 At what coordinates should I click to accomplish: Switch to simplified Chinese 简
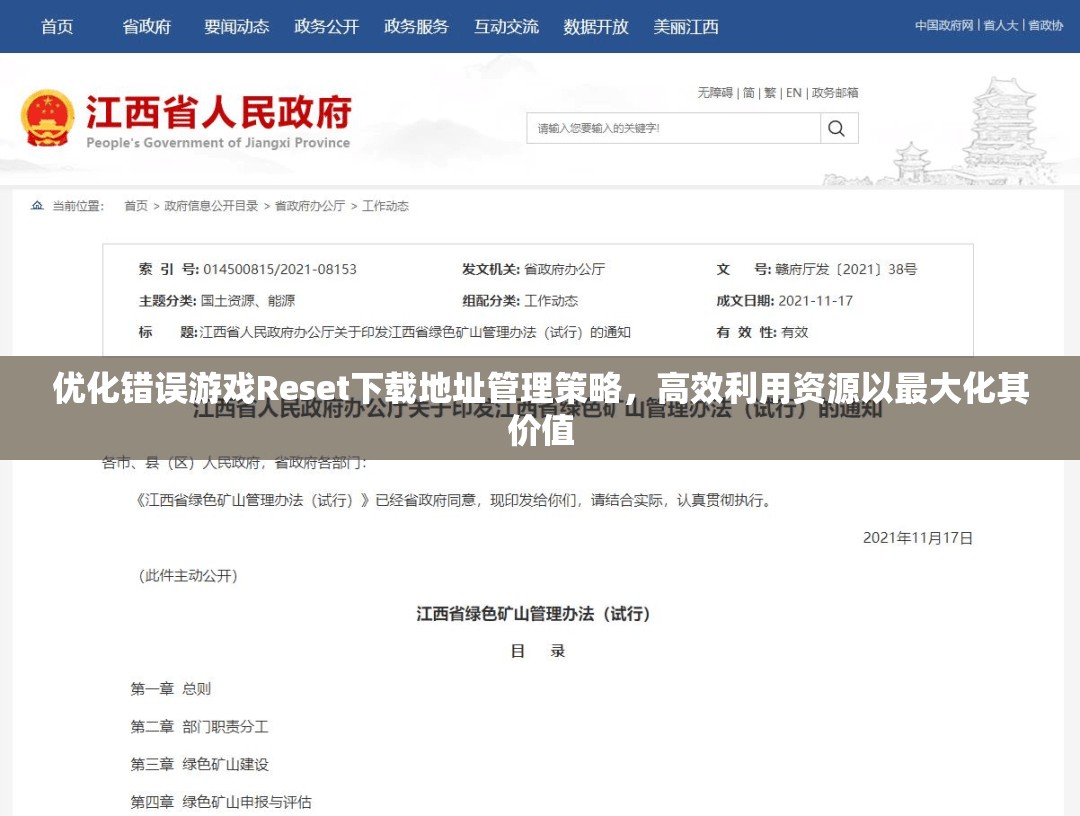[x=749, y=92]
